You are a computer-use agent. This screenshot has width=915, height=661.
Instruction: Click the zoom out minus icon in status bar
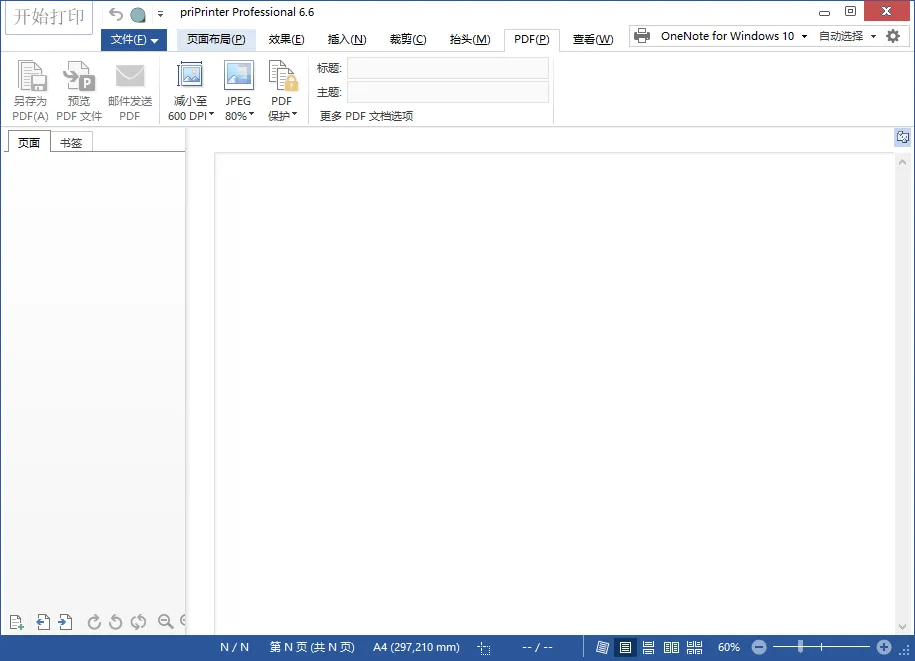[759, 647]
